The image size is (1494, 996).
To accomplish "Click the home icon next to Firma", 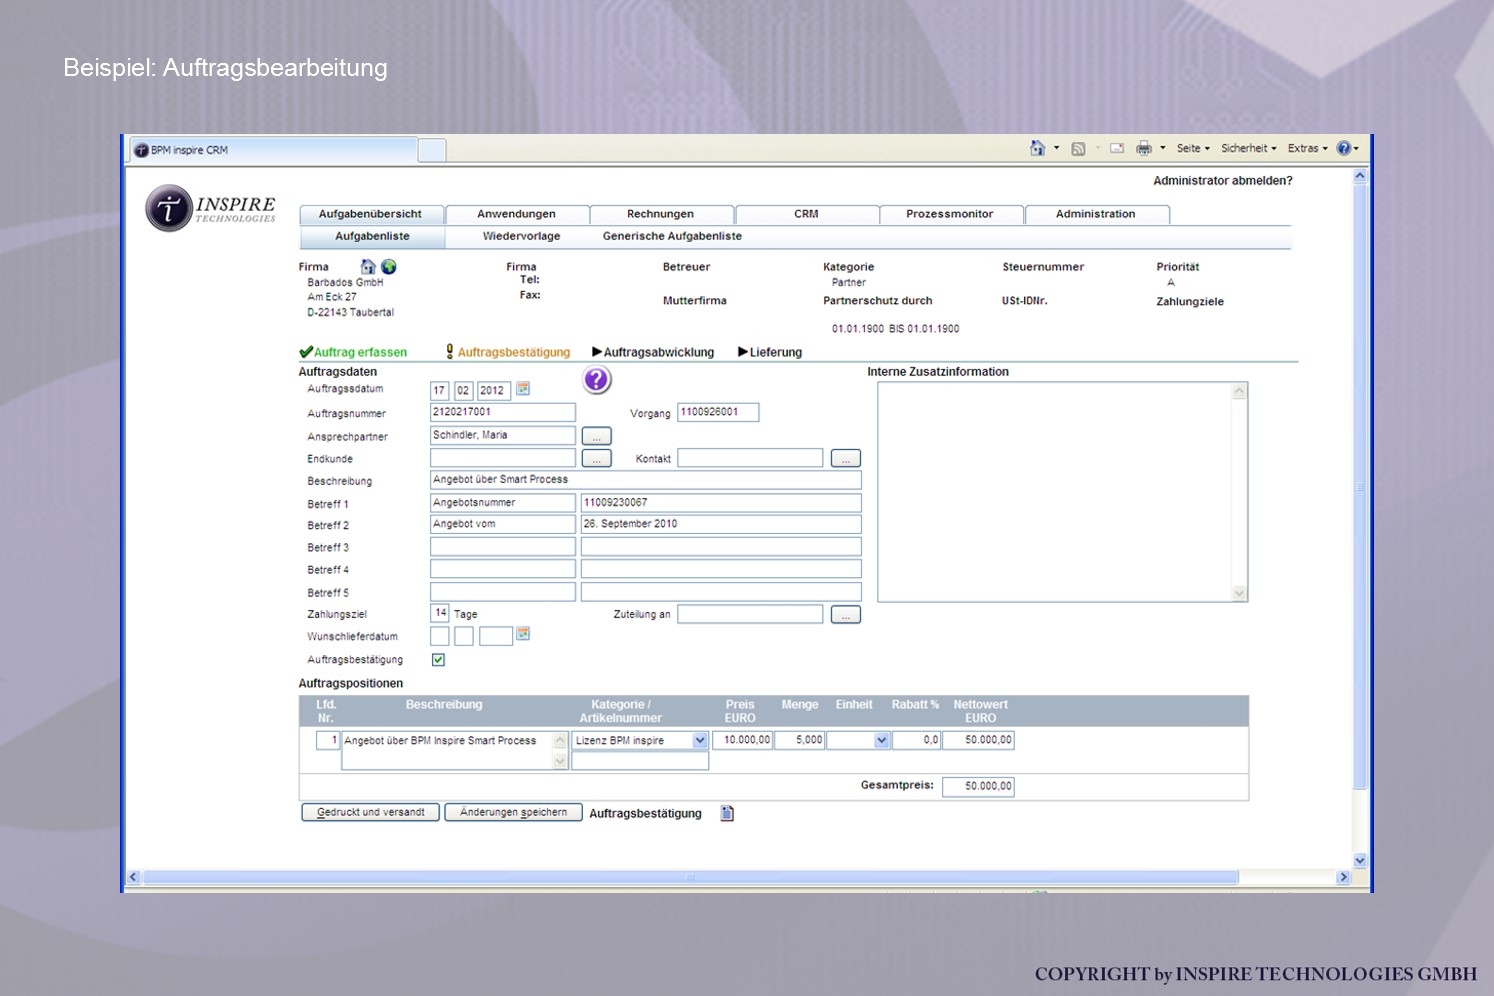I will 368,267.
